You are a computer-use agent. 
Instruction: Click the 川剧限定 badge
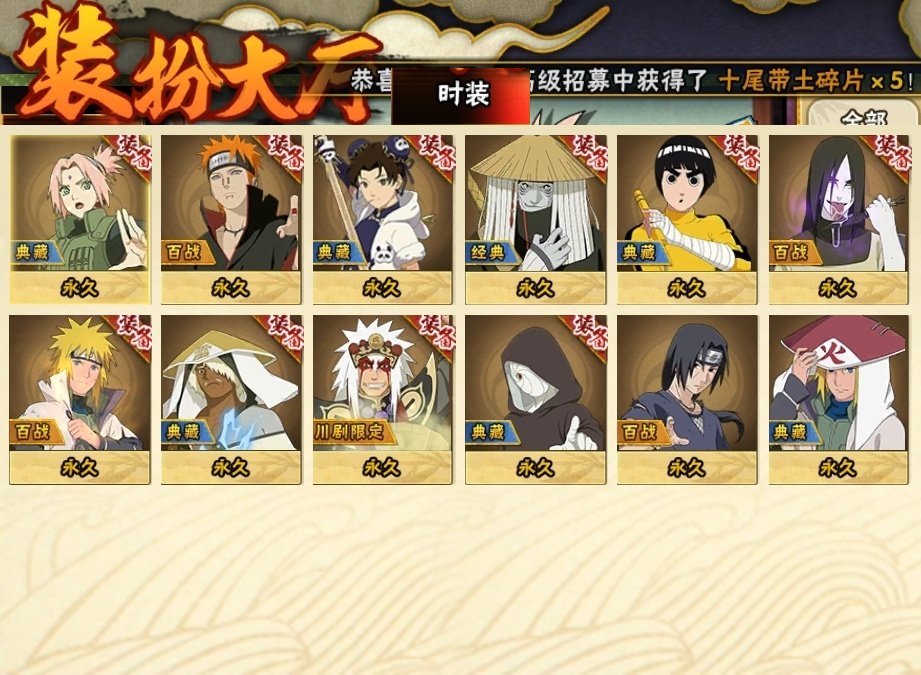(x=351, y=432)
